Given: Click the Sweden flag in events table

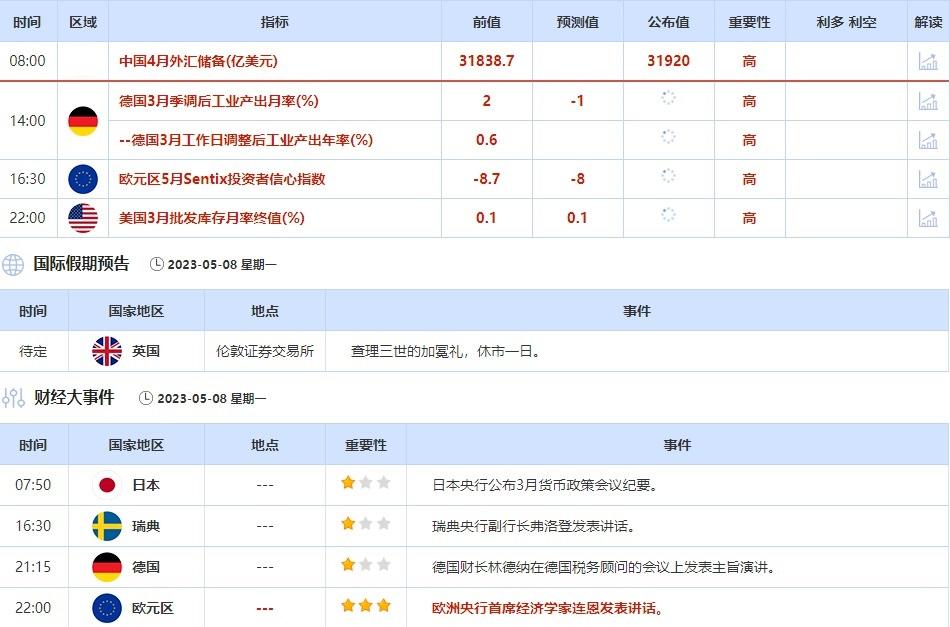Looking at the screenshot, I should pos(107,526).
